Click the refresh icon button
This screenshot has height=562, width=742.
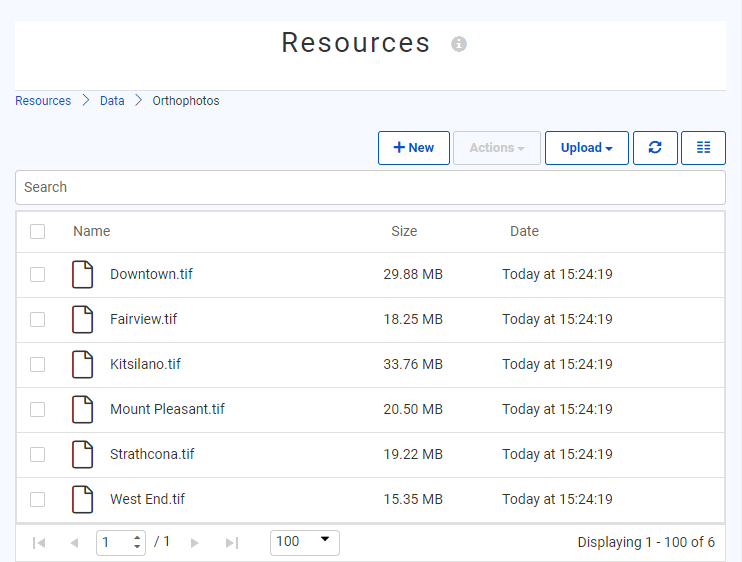coord(655,148)
